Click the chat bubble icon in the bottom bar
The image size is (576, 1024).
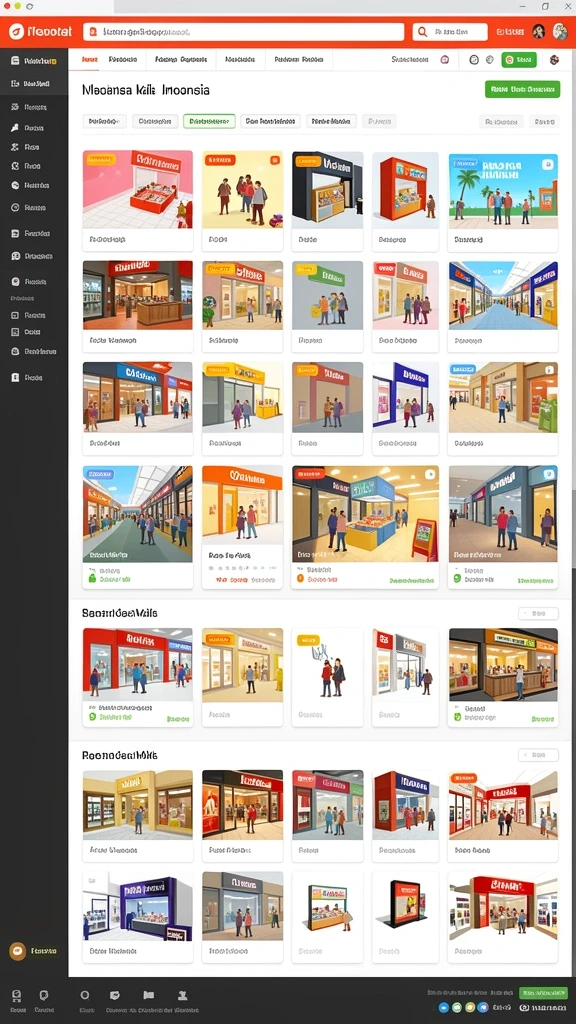click(x=44, y=995)
